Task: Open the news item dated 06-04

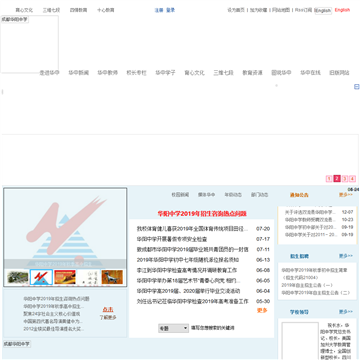Action: [x=188, y=291]
